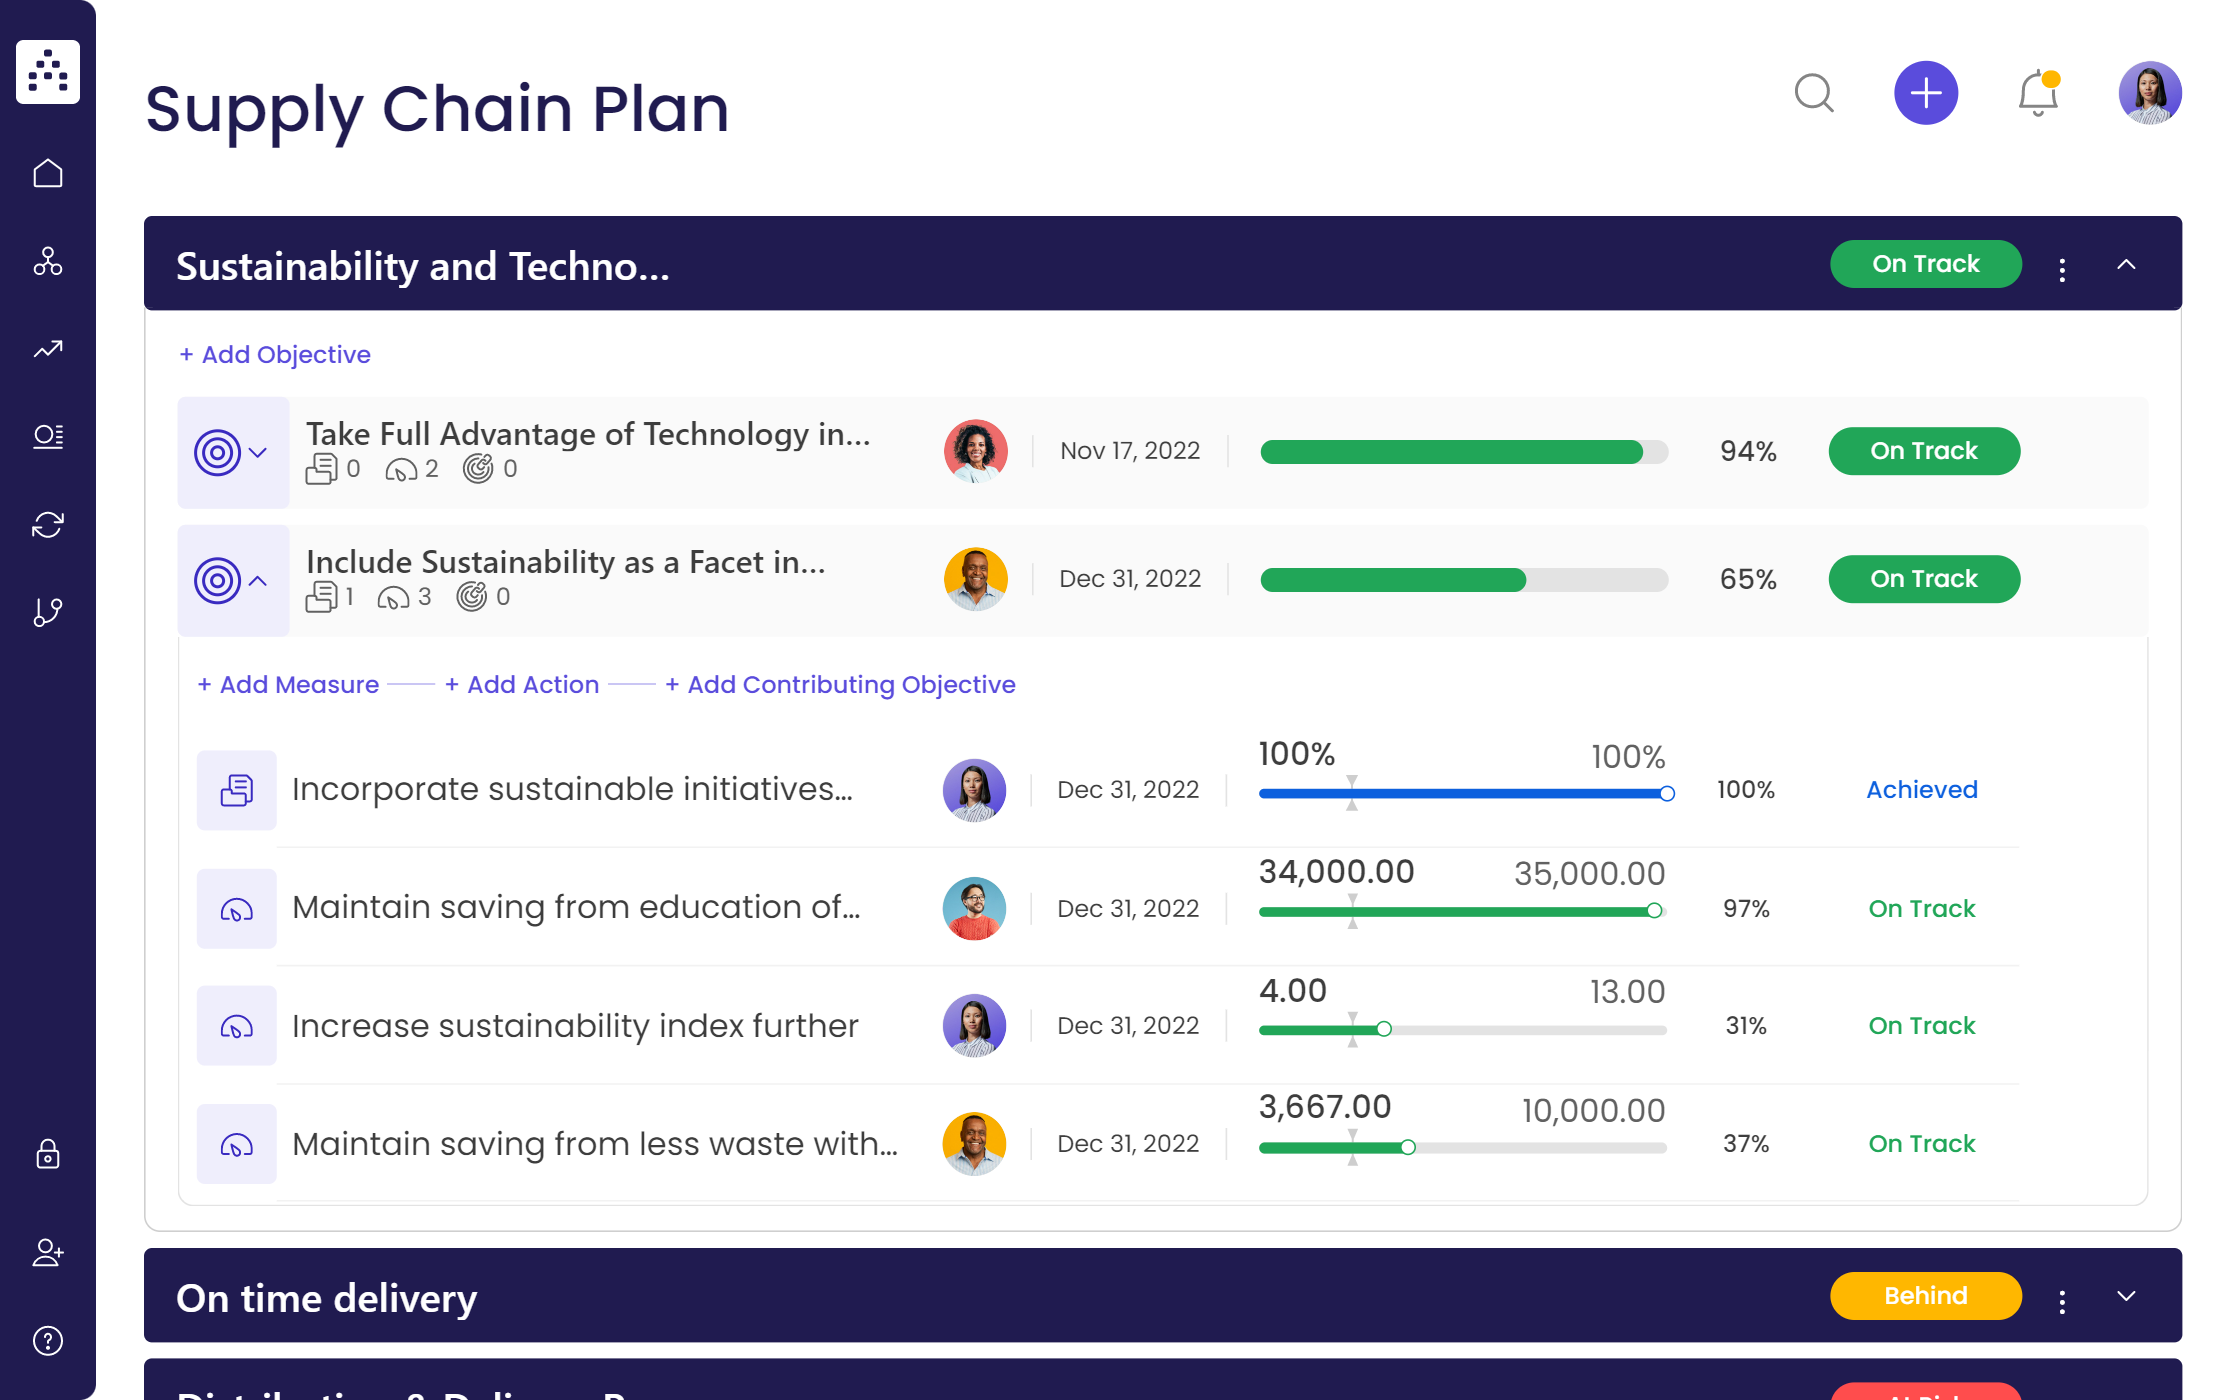2230x1400 pixels.
Task: Click the sync/refresh icon in sidebar
Action: [47, 524]
